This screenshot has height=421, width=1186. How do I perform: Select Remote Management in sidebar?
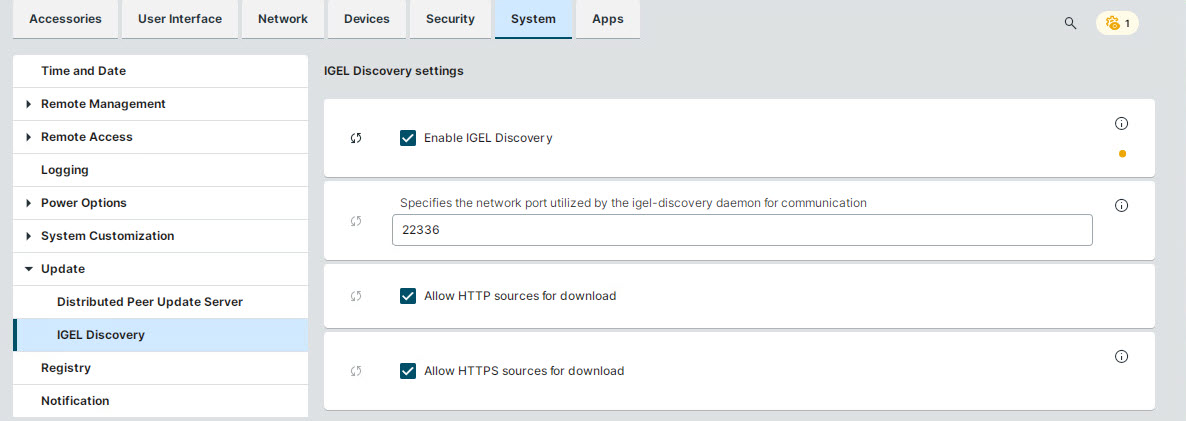coord(160,104)
